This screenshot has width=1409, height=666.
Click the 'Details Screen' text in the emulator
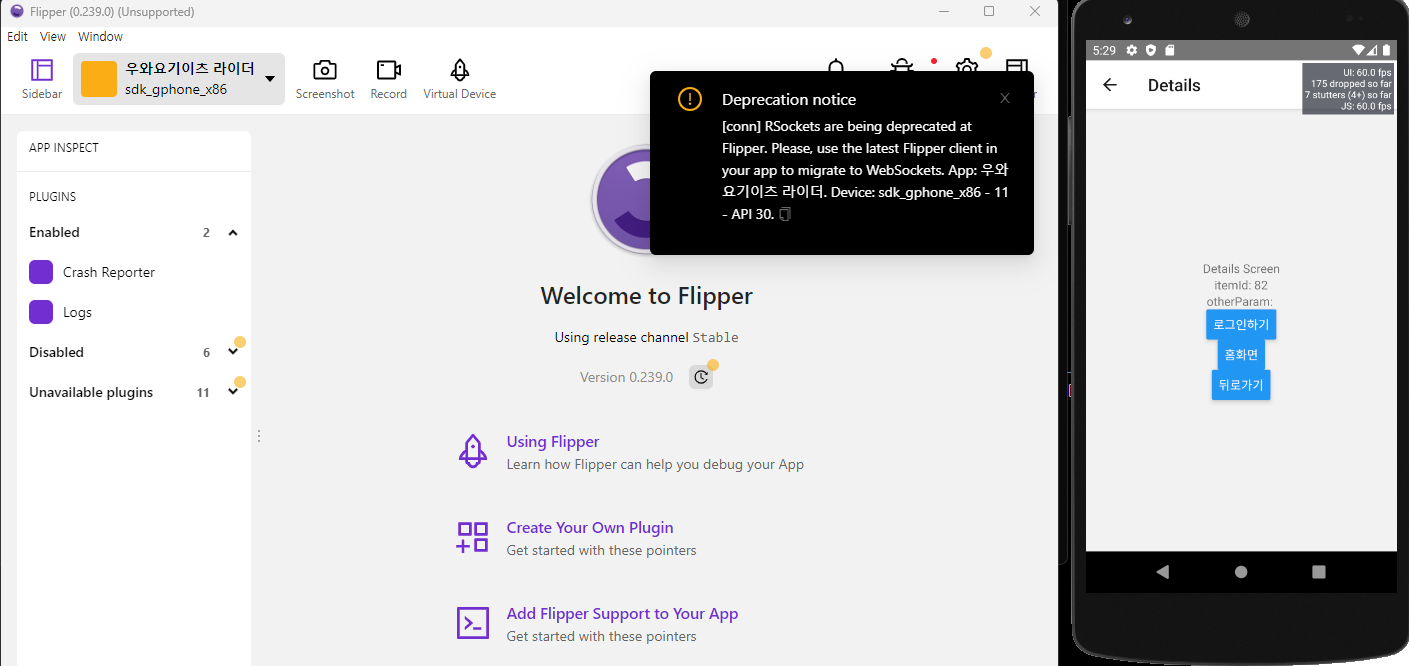tap(1241, 269)
